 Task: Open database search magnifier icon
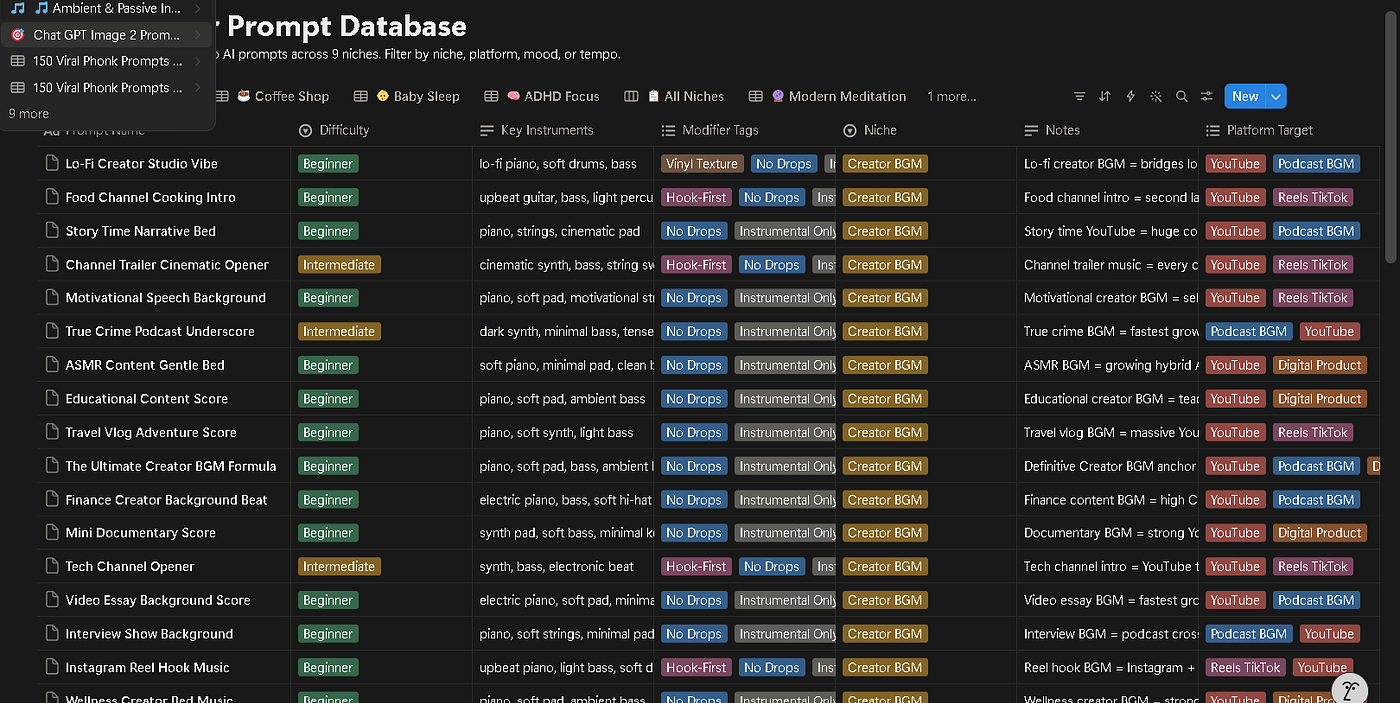click(x=1181, y=96)
